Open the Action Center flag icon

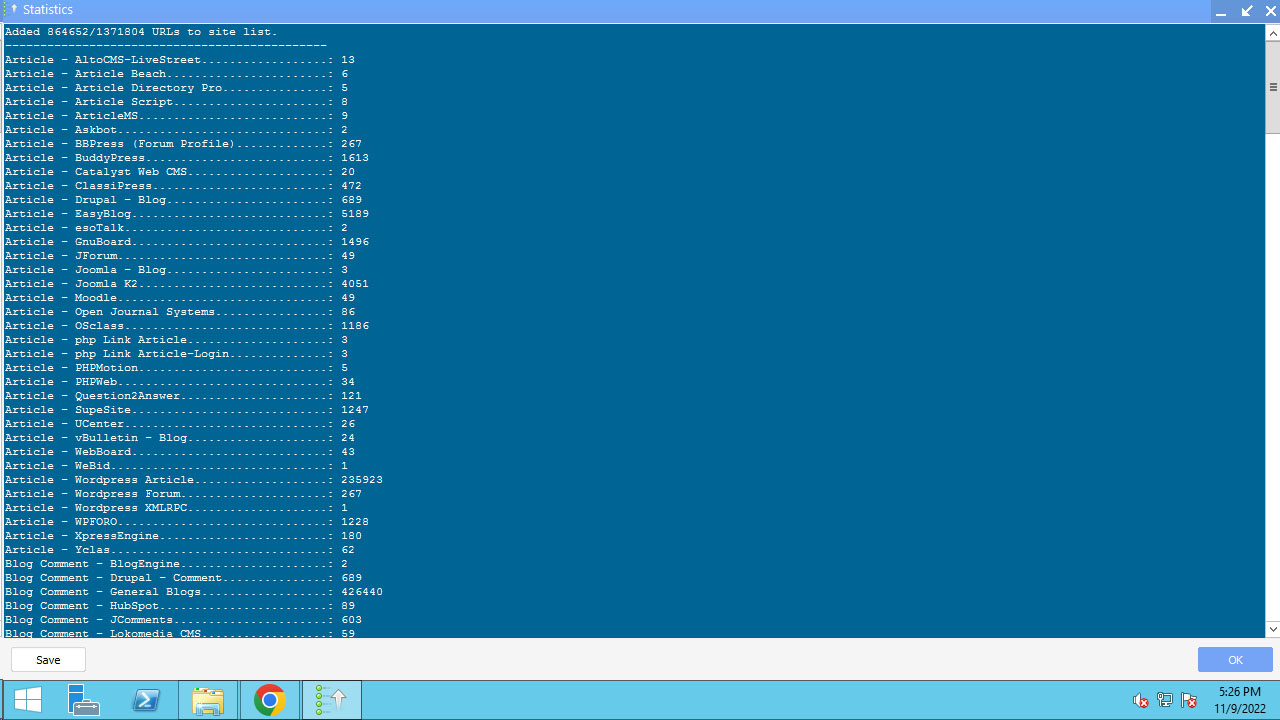point(1189,701)
